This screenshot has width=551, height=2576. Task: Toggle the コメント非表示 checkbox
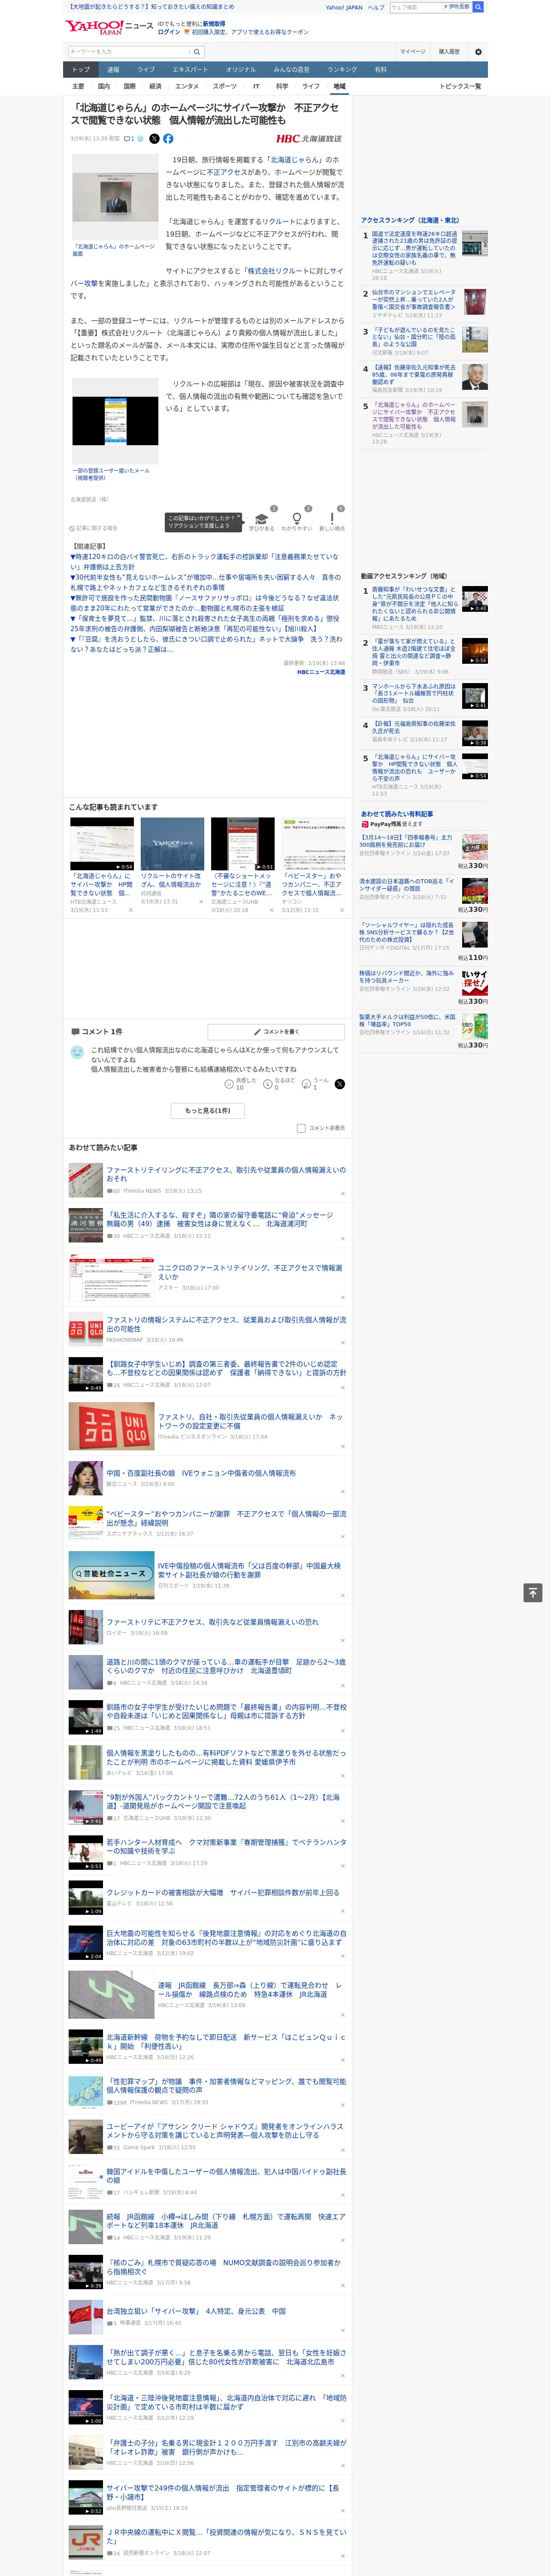[x=301, y=1128]
